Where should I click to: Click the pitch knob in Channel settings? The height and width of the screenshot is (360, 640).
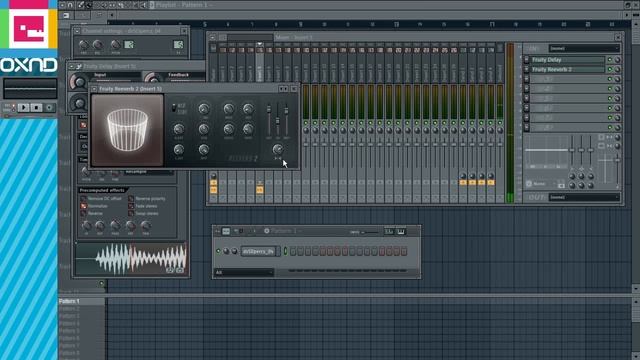click(116, 45)
